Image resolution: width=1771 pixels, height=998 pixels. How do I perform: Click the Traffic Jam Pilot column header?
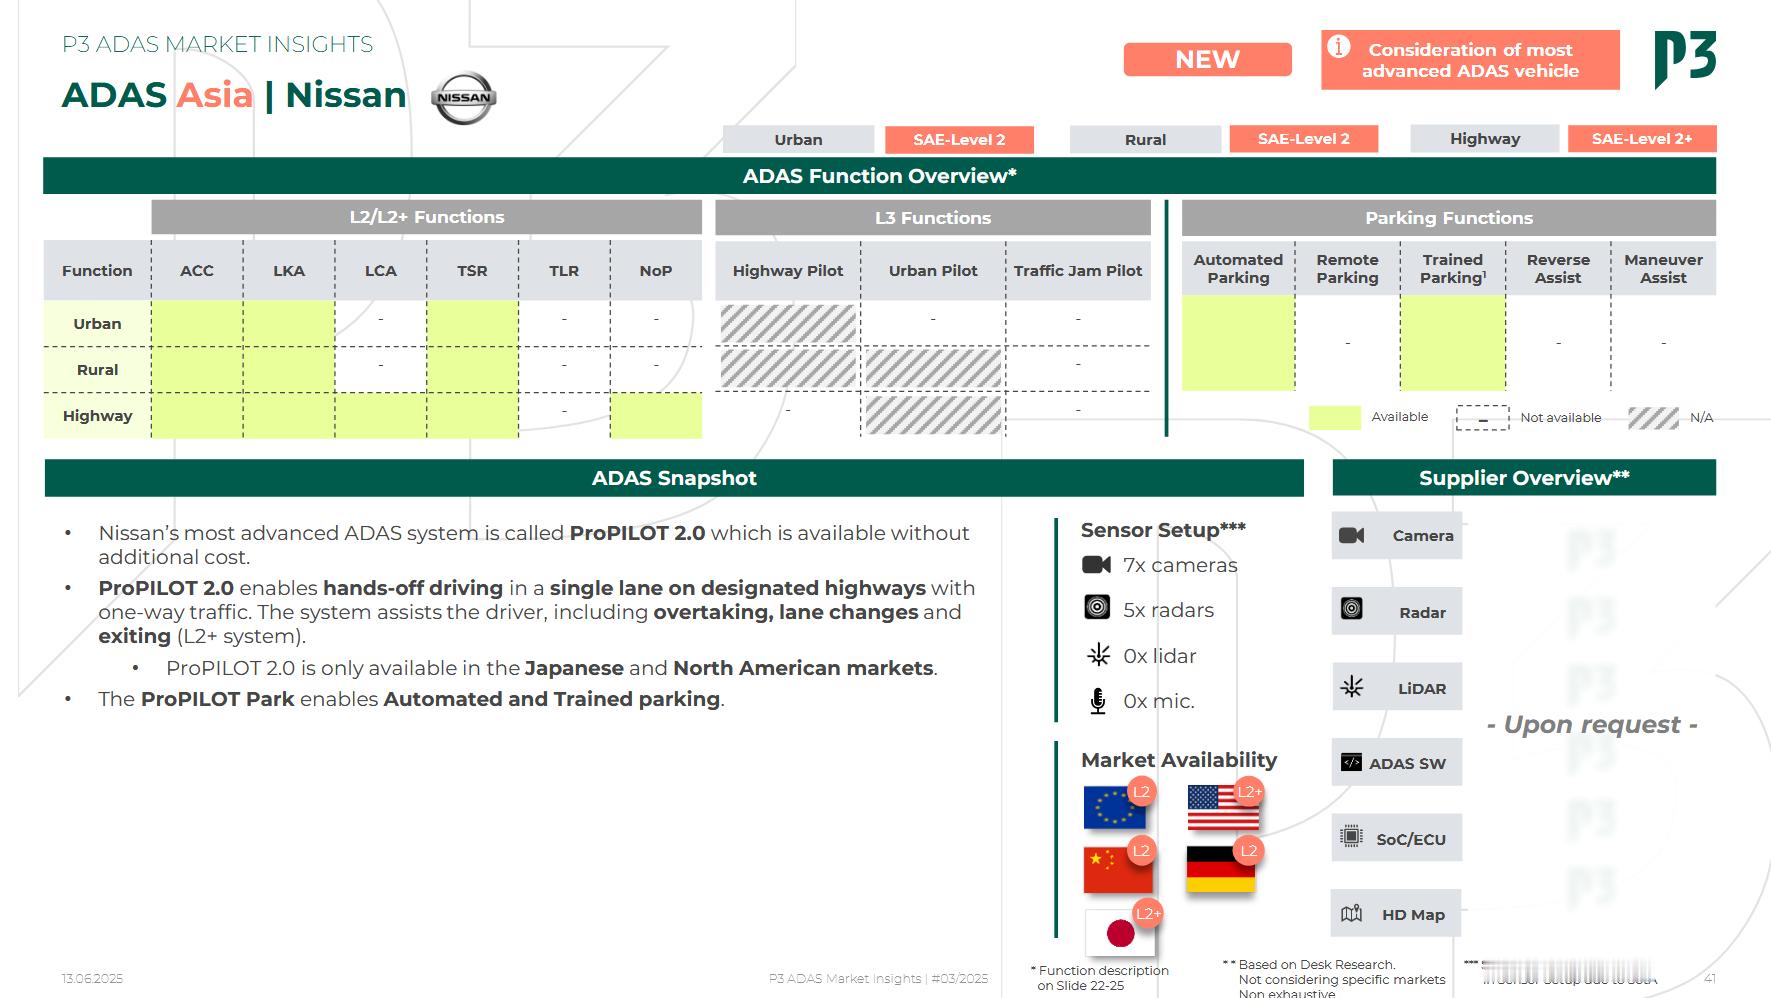click(x=1078, y=270)
